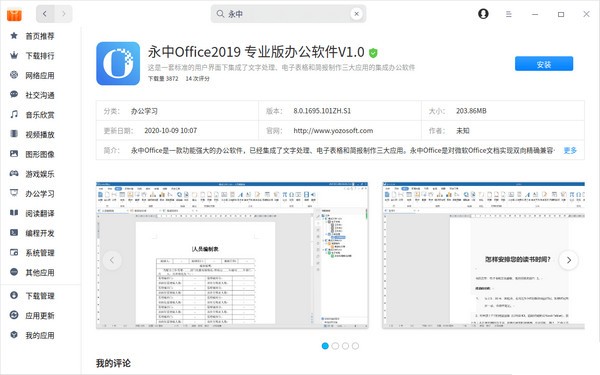Image resolution: width=600 pixels, height=375 pixels.
Task: Go forward with the right arrow button
Action: [63, 14]
